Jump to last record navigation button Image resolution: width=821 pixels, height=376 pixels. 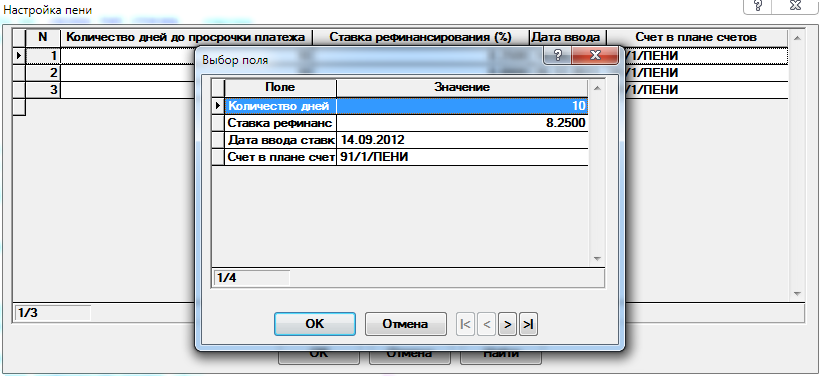point(528,325)
